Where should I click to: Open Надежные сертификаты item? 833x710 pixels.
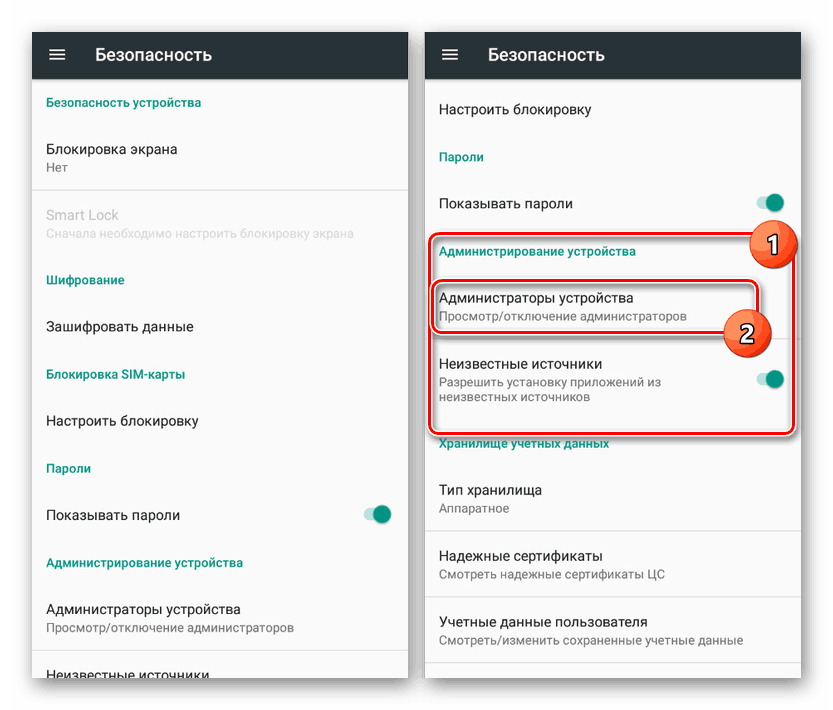pos(534,564)
